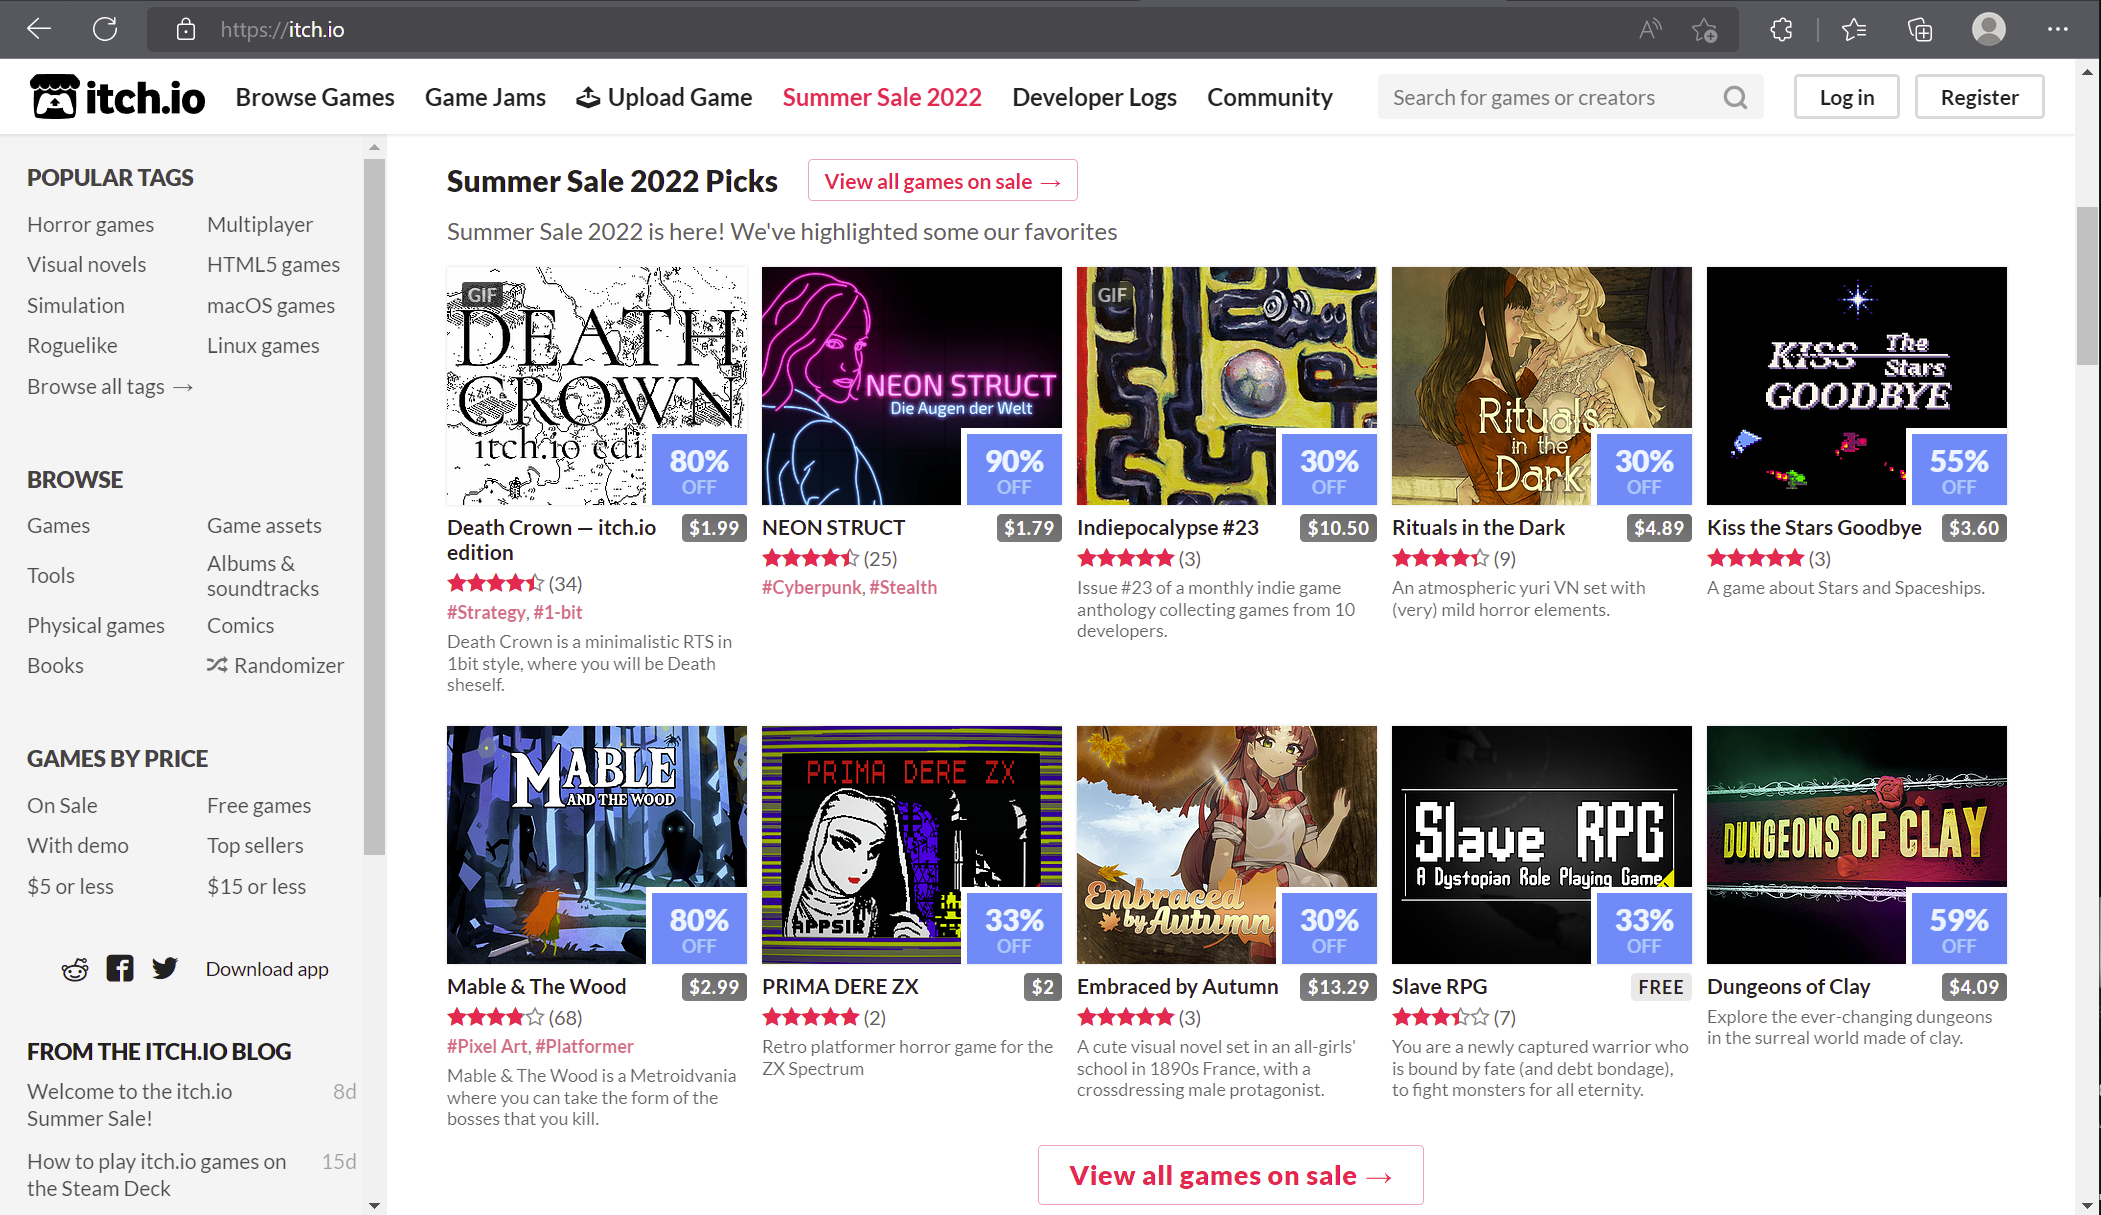Open the Facebook social icon

click(x=120, y=969)
